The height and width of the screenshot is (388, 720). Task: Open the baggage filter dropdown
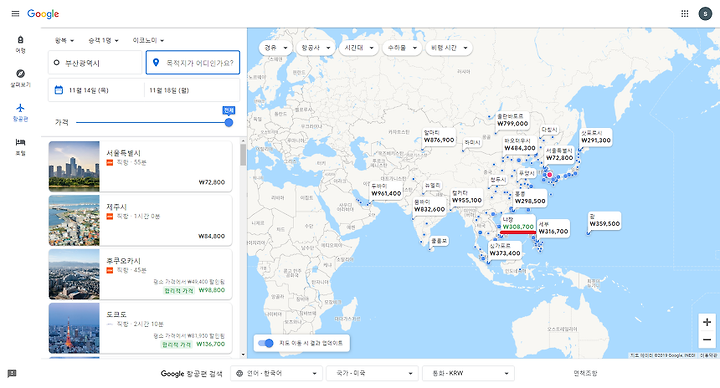pyautogui.click(x=402, y=48)
